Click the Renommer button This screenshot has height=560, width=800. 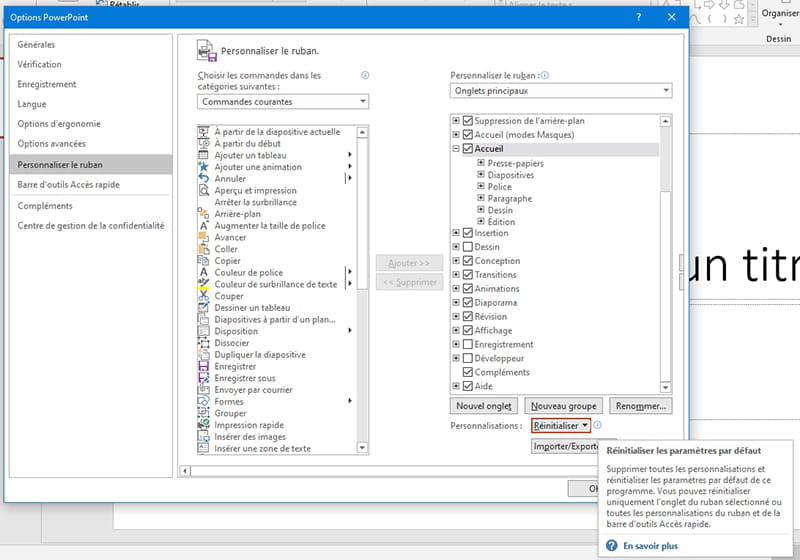641,406
